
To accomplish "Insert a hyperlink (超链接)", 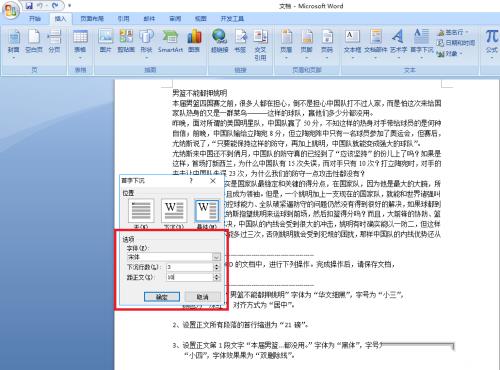I will click(x=219, y=42).
